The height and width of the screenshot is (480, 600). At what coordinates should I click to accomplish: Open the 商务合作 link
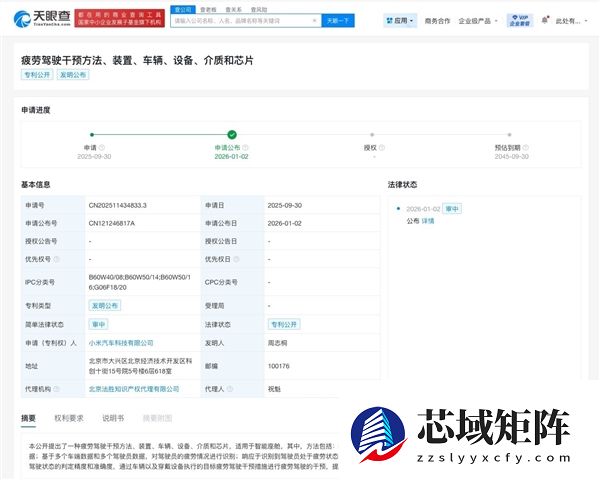tap(437, 21)
